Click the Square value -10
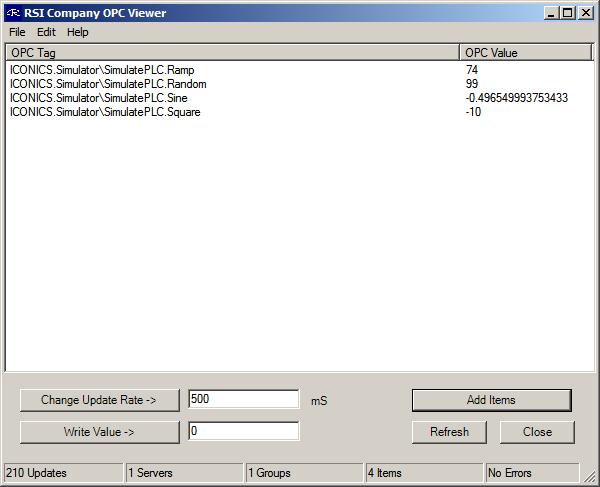600x487 pixels. coord(473,112)
